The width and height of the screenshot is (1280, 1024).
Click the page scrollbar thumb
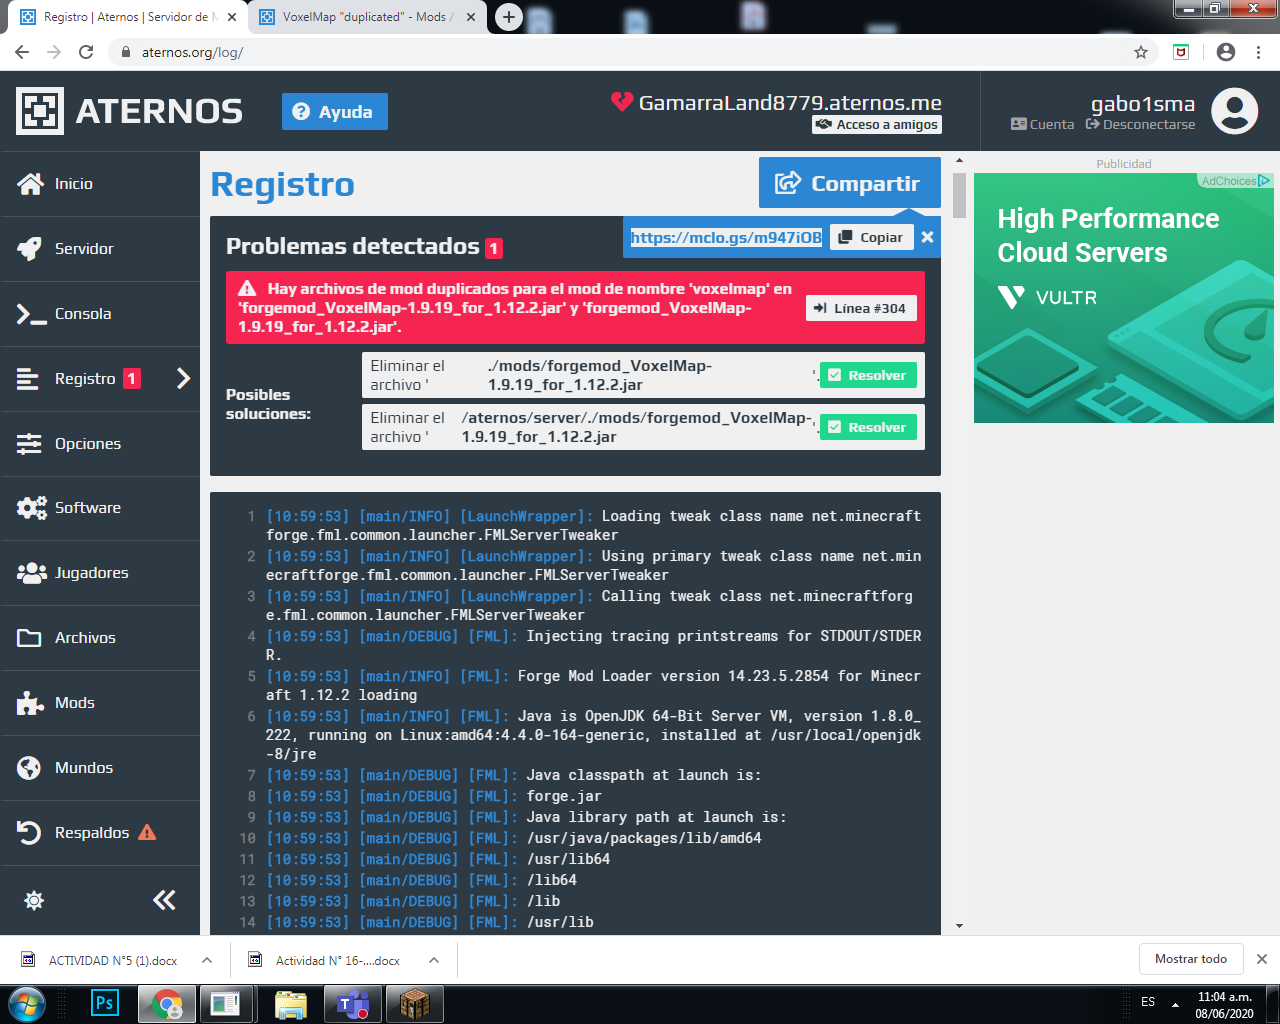coord(959,195)
